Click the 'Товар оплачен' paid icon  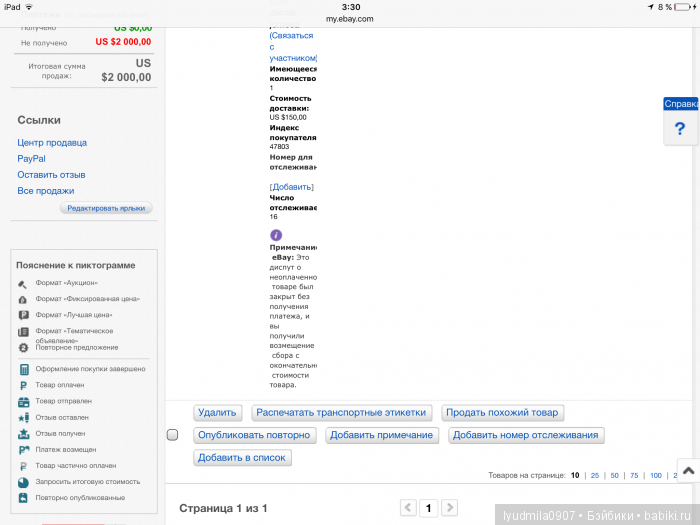(x=23, y=385)
